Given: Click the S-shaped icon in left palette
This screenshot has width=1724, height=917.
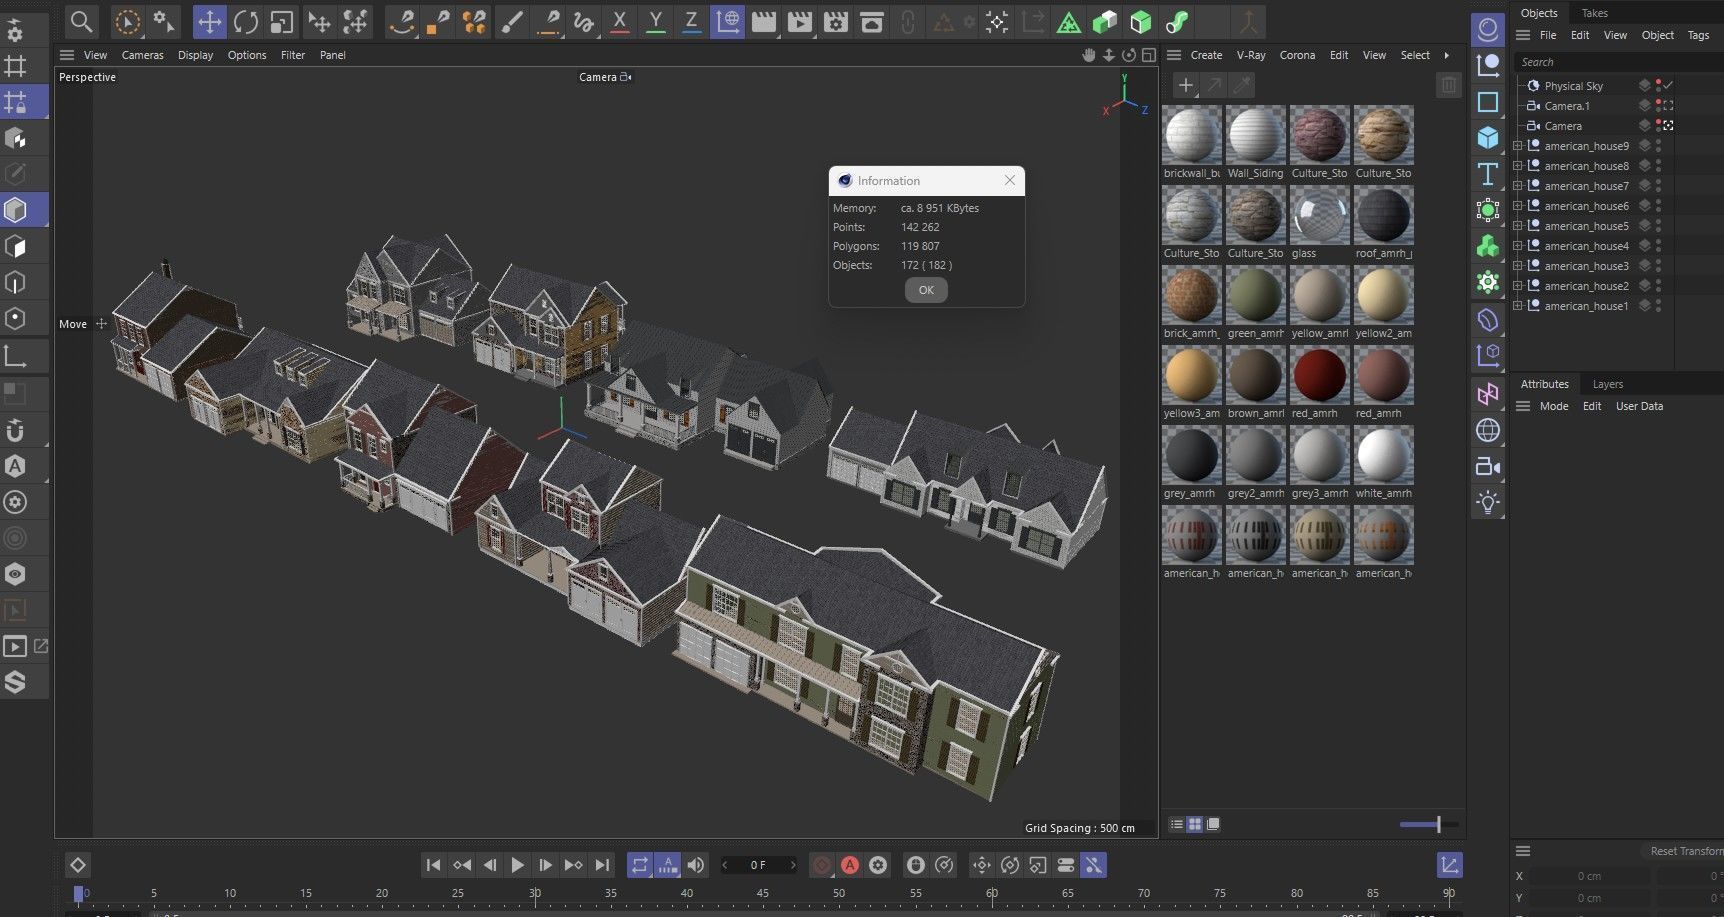Looking at the screenshot, I should (x=15, y=682).
